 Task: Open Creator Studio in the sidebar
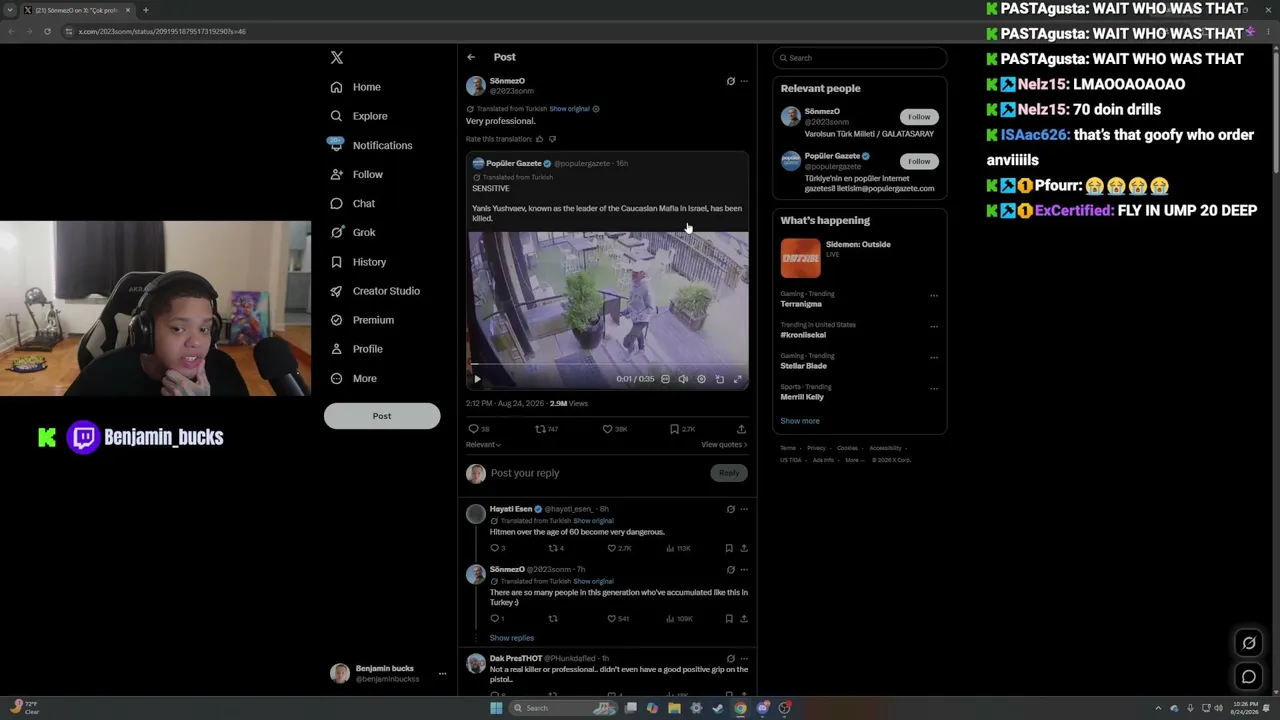(375, 291)
